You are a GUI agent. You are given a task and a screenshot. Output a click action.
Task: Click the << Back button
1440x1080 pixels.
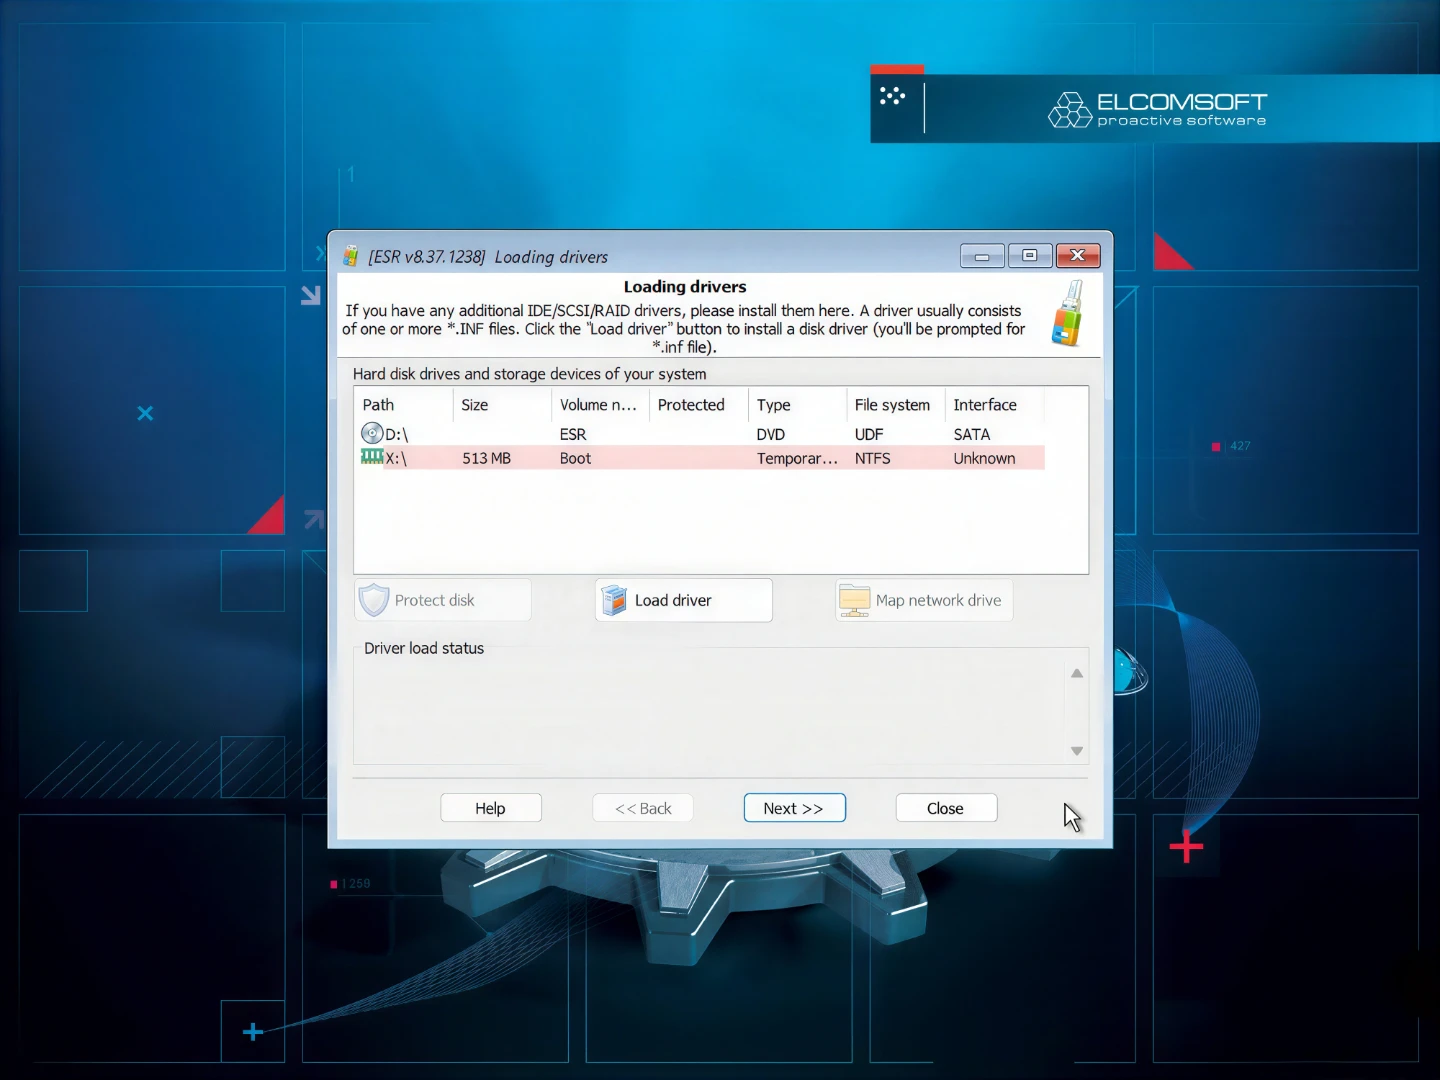[643, 808]
